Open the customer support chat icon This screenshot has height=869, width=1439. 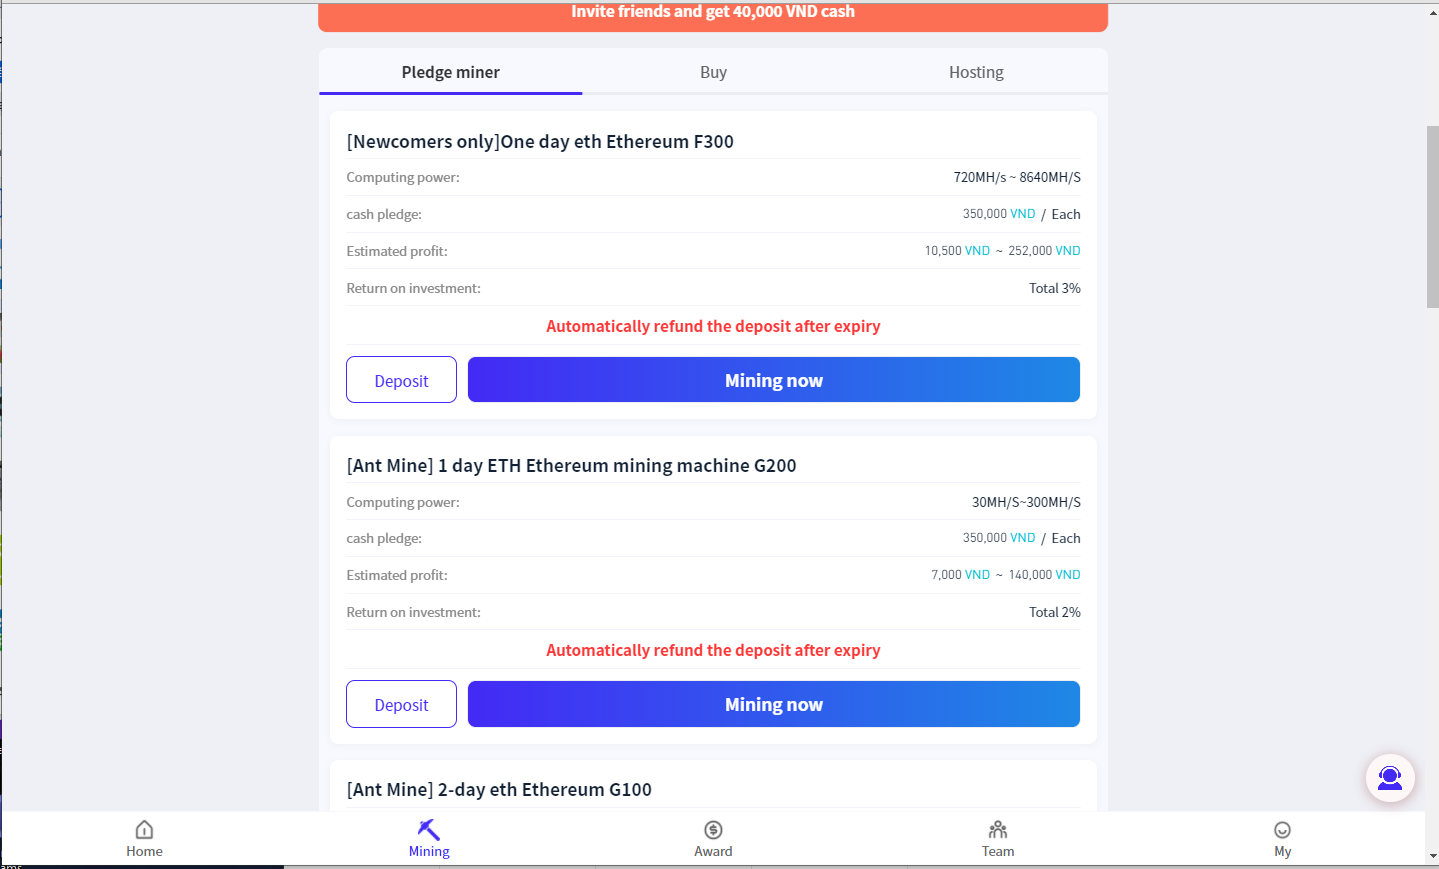point(1390,778)
